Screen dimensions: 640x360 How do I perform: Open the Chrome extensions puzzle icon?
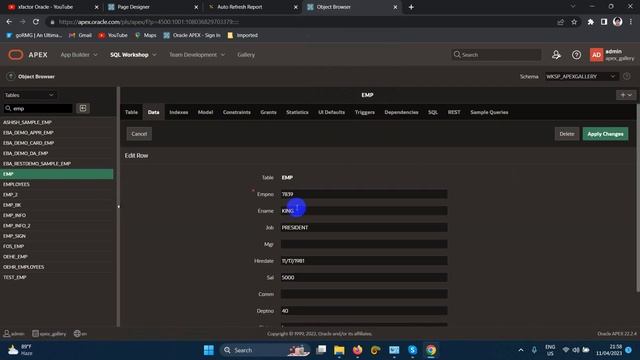point(590,22)
